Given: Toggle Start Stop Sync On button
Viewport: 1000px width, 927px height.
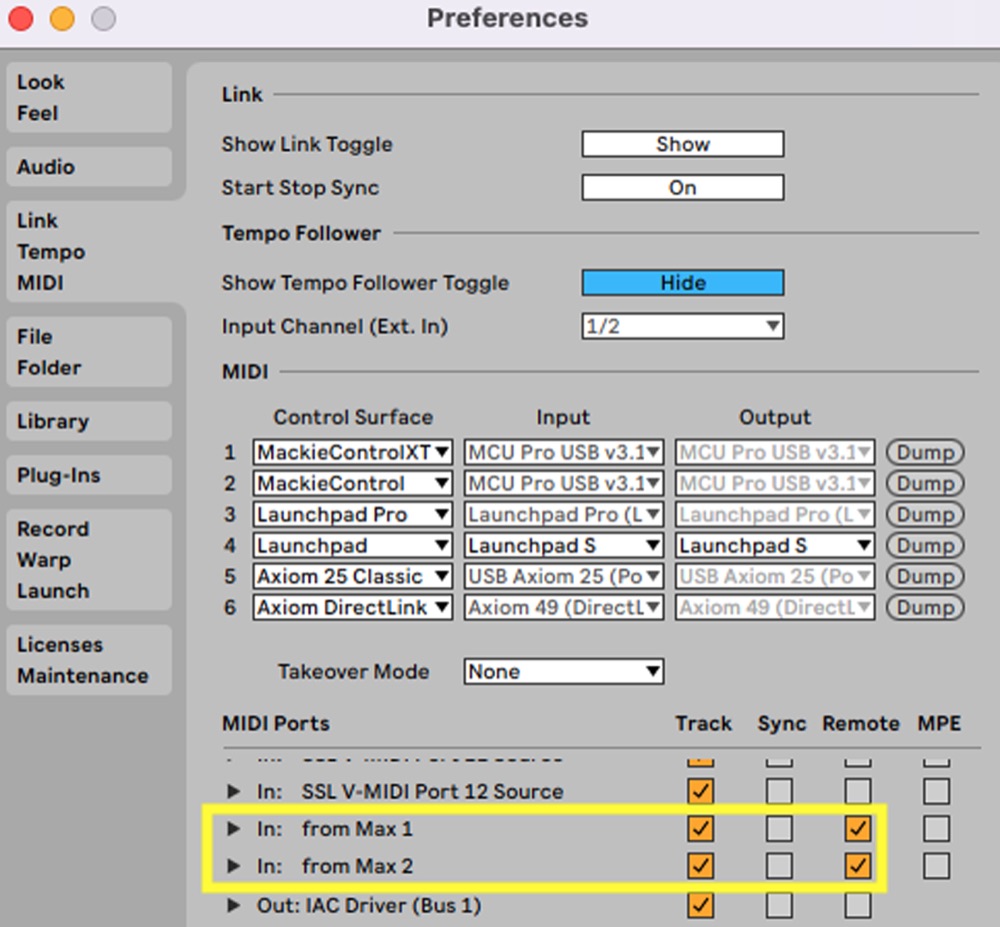Looking at the screenshot, I should 682,187.
